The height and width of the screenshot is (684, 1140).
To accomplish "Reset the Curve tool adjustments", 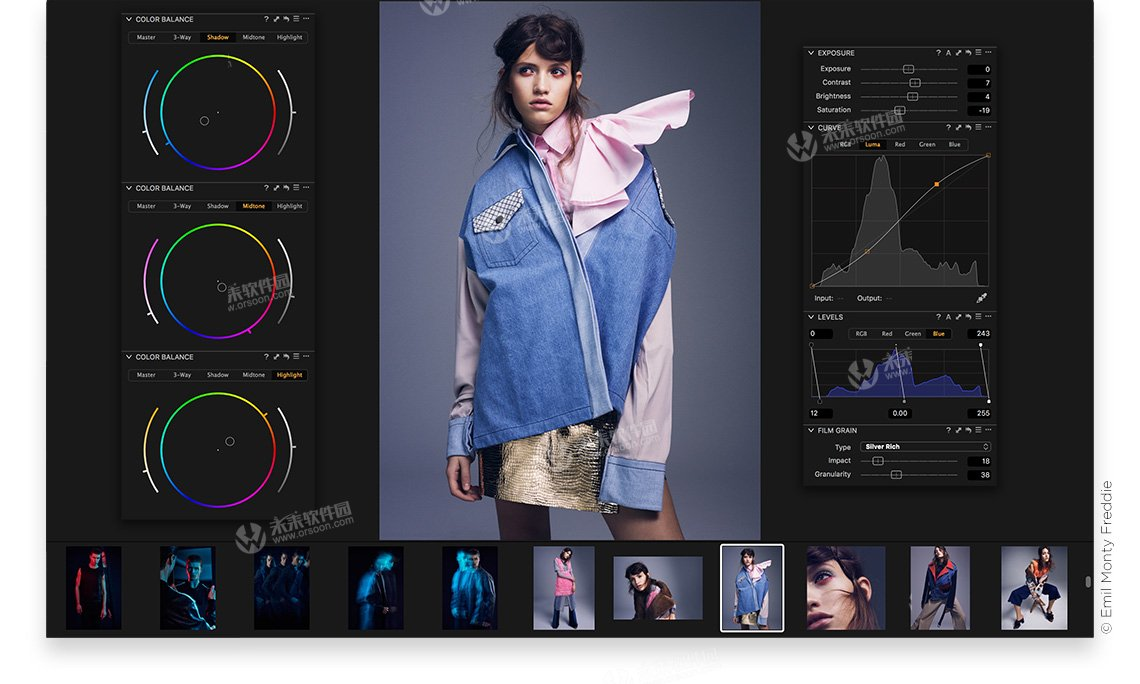I will [x=968, y=127].
